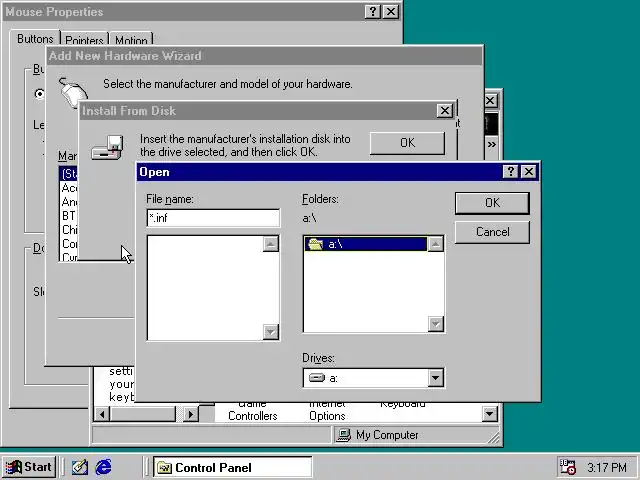The image size is (640, 480).
Task: Click OK in Install From Disk dialog
Action: [407, 143]
